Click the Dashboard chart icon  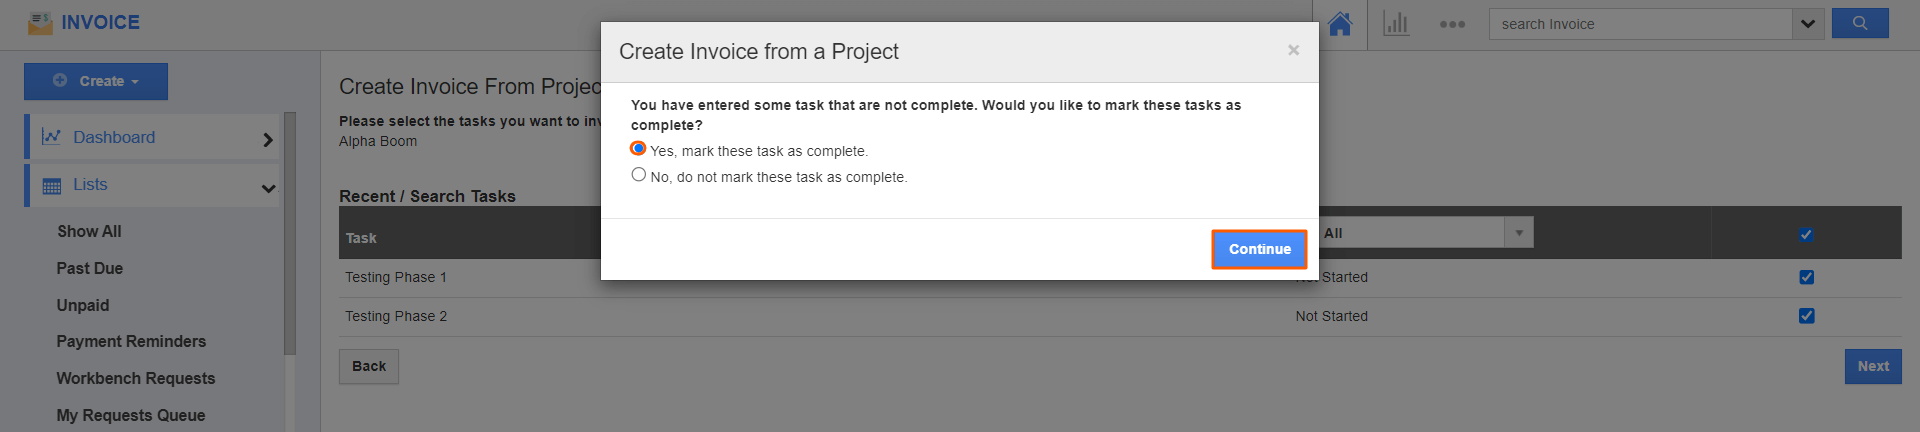(51, 137)
